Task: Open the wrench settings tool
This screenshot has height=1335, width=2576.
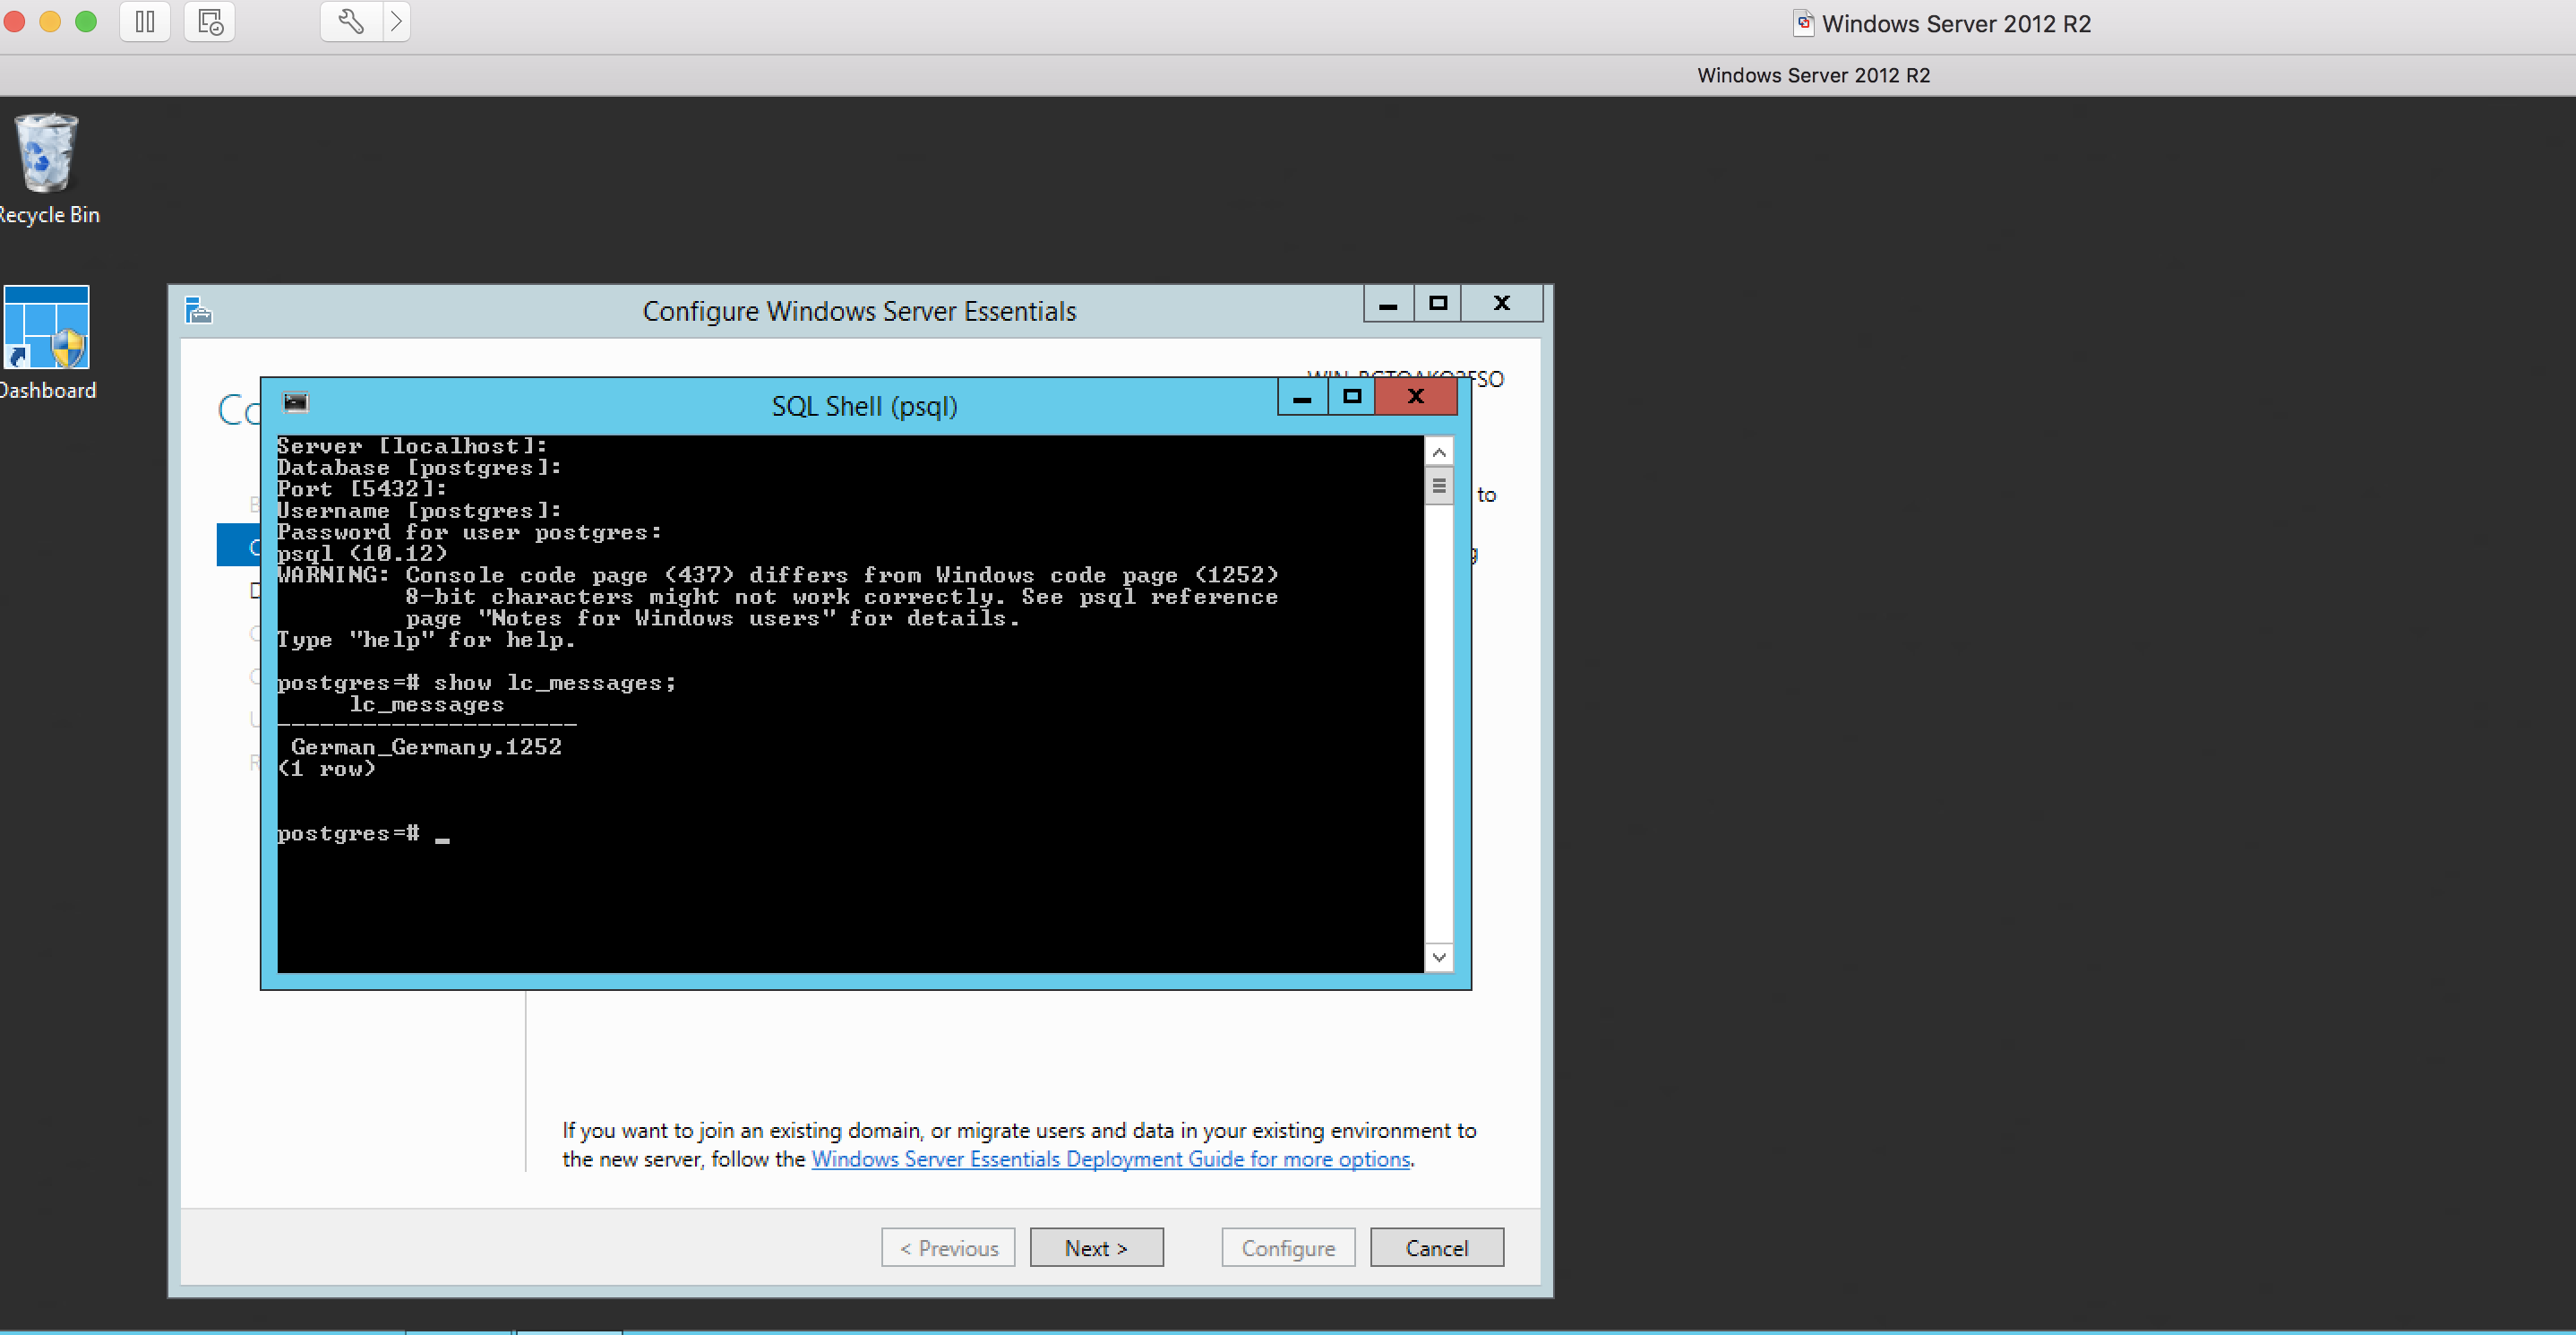Action: pyautogui.click(x=351, y=21)
